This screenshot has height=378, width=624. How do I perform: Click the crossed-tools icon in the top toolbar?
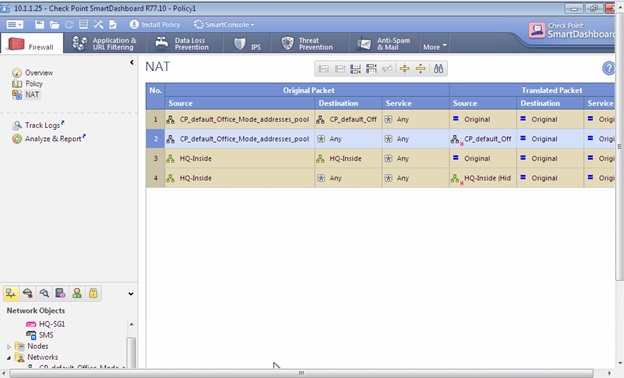[x=98, y=25]
